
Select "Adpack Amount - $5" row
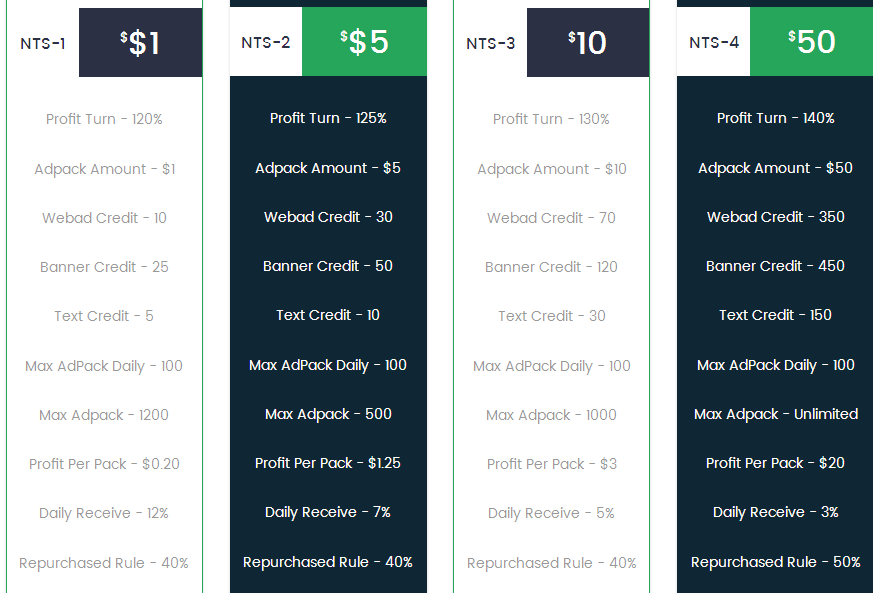(328, 168)
